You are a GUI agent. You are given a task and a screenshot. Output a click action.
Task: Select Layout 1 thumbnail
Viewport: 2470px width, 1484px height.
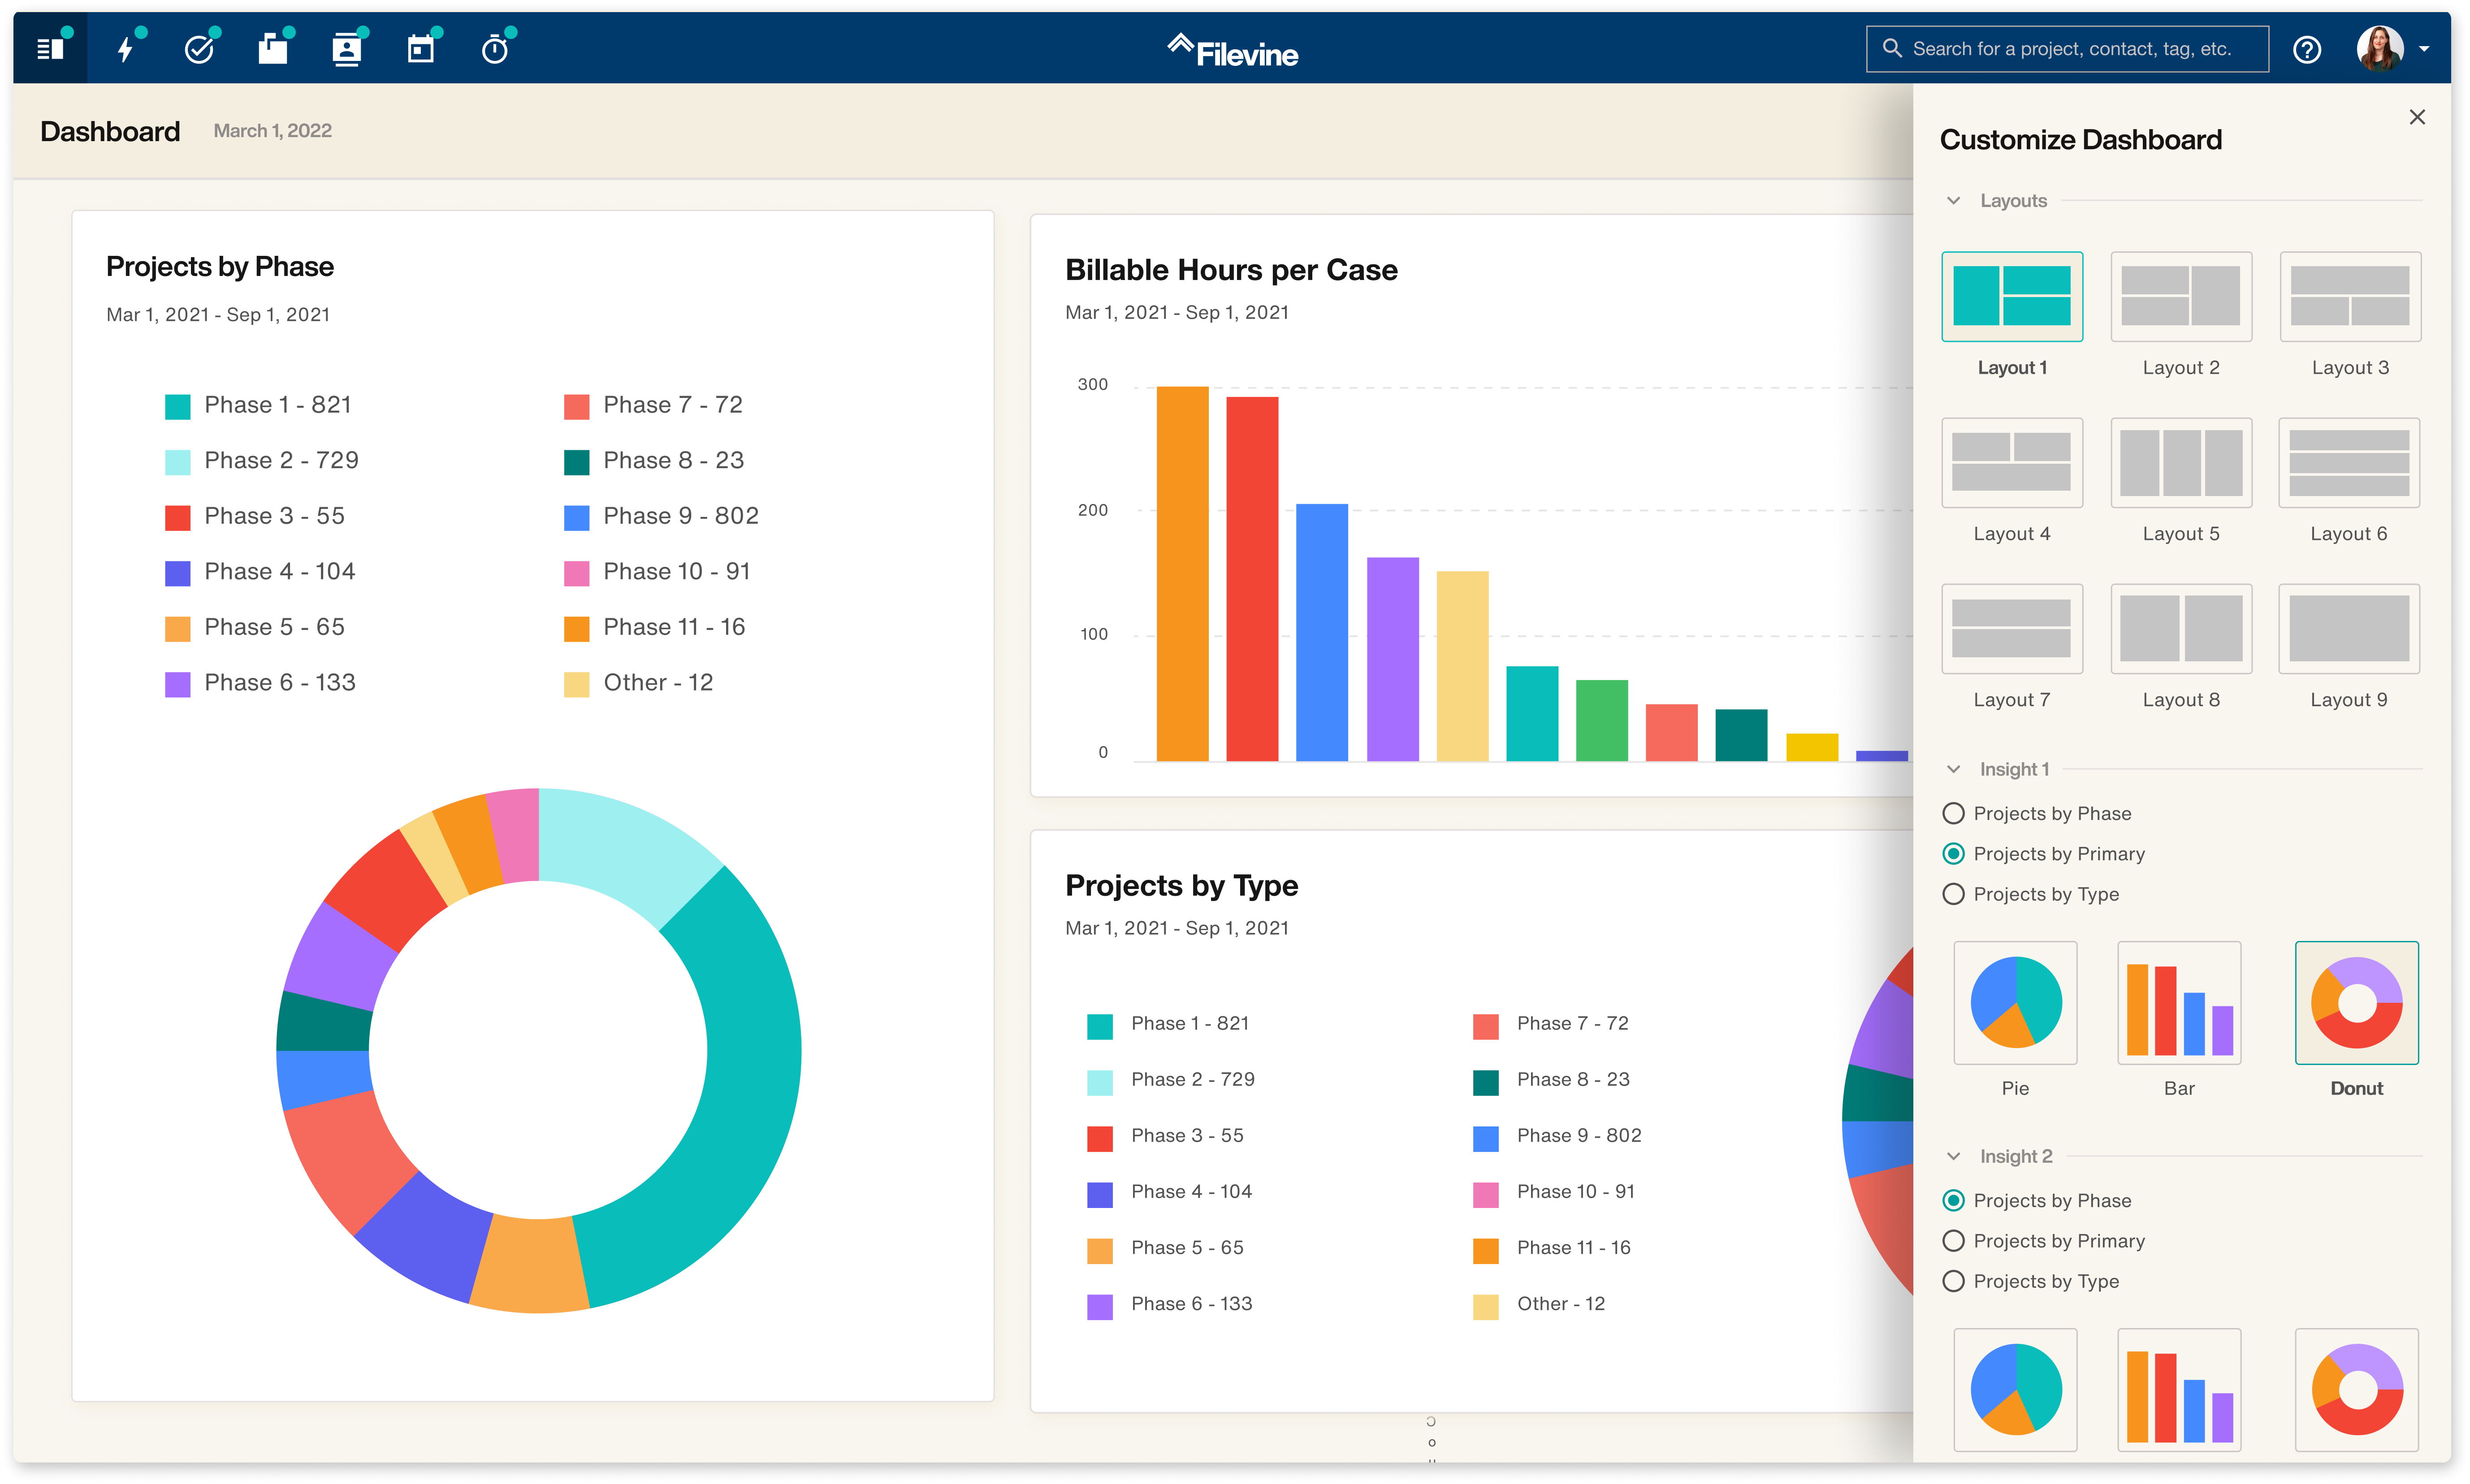point(2011,296)
